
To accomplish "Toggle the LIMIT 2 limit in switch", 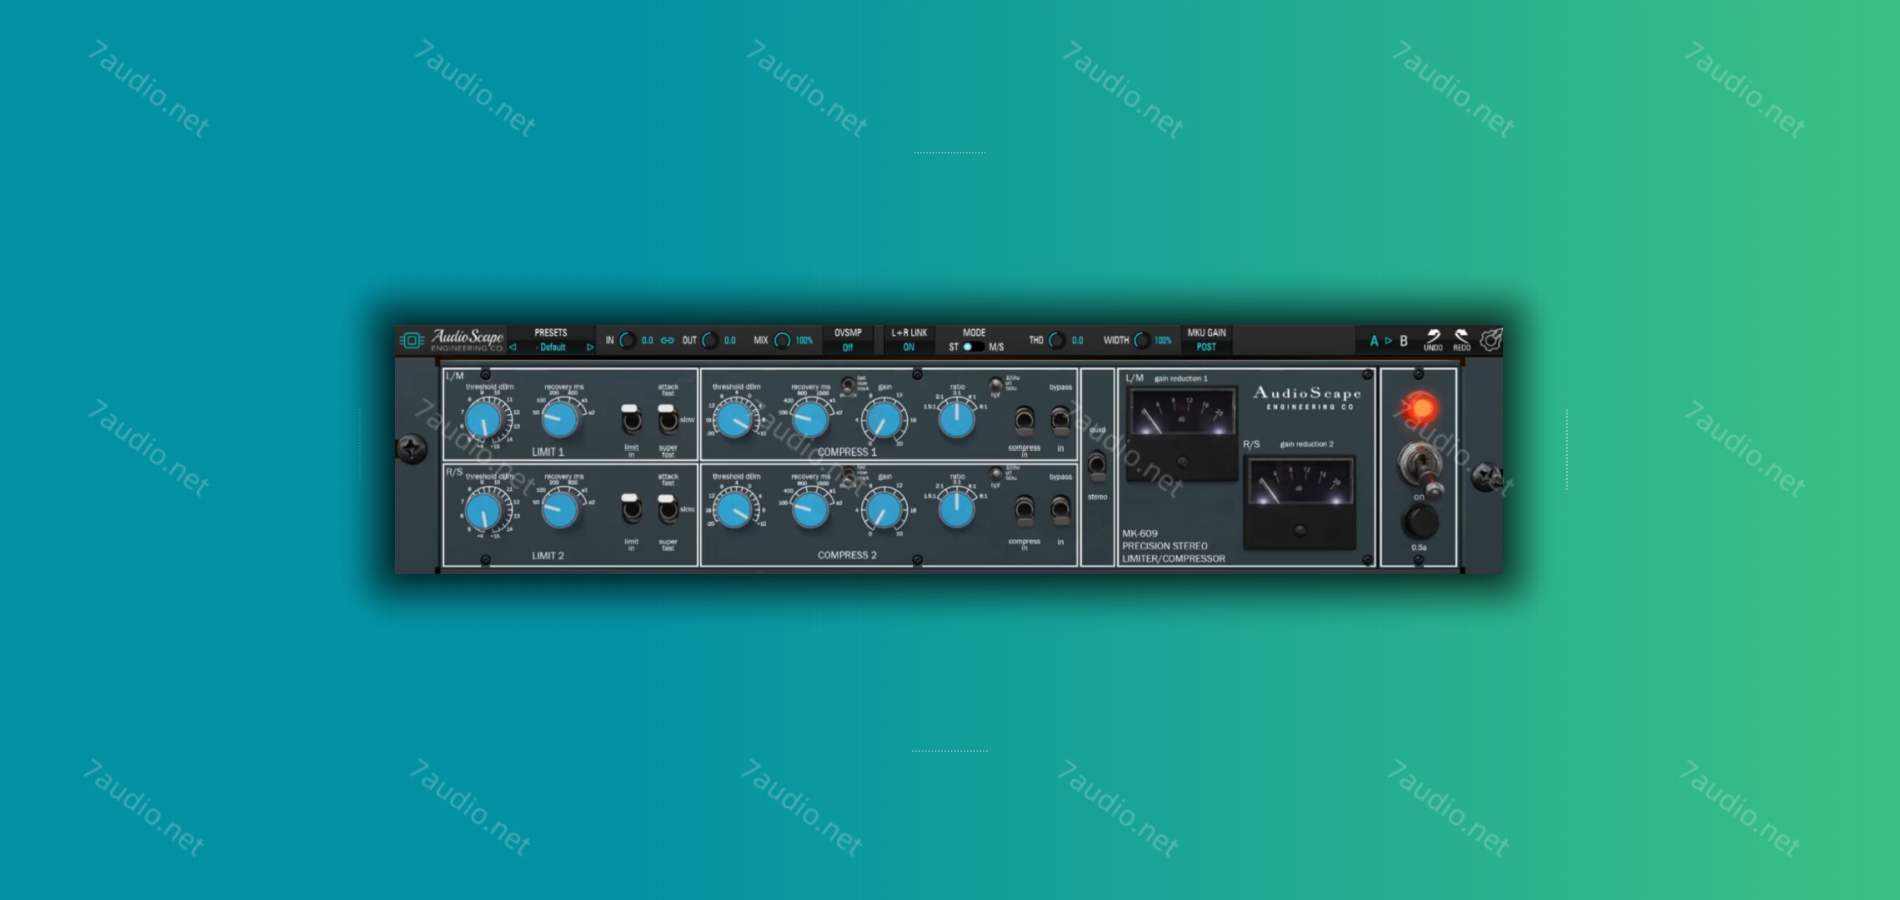I will point(631,508).
